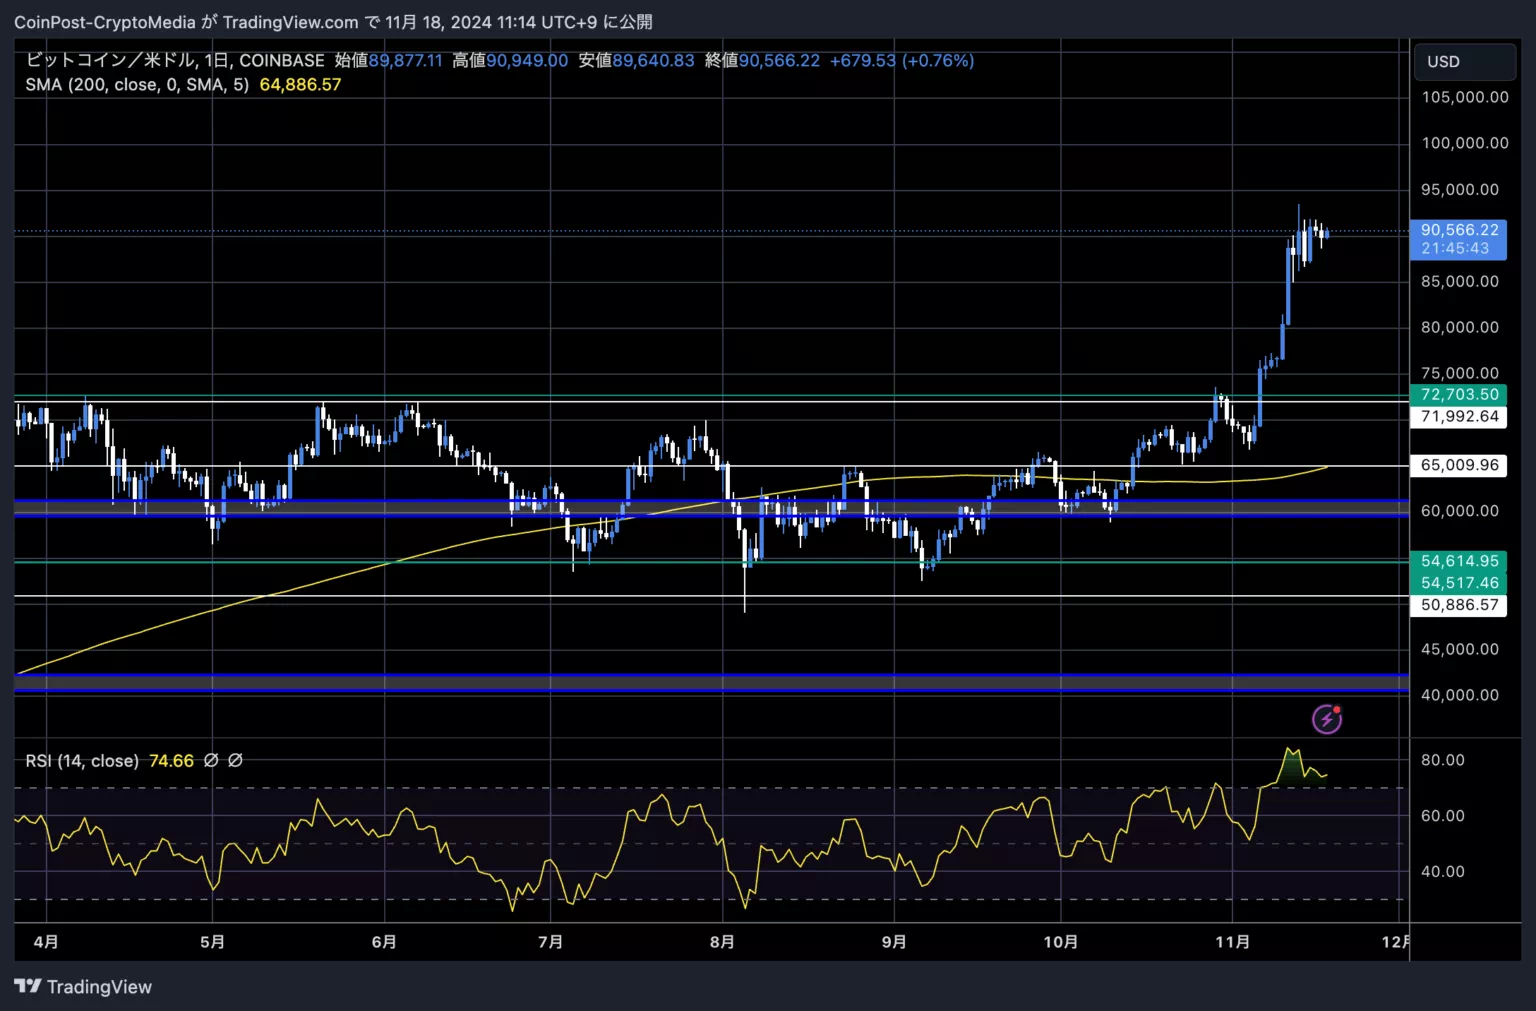Click the 65,009.96 price line label
This screenshot has width=1536, height=1011.
[1459, 465]
